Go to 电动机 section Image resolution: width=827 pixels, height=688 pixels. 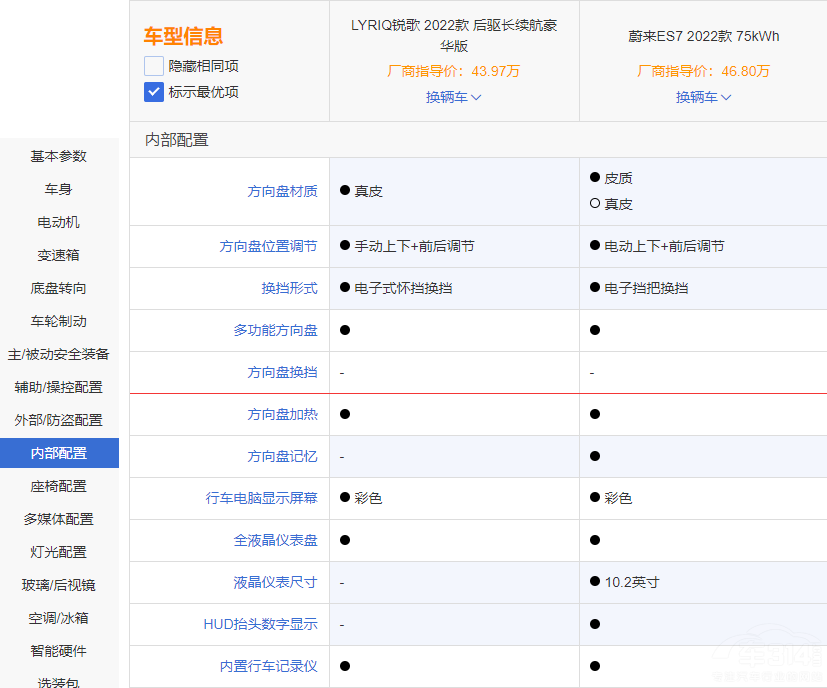(58, 222)
